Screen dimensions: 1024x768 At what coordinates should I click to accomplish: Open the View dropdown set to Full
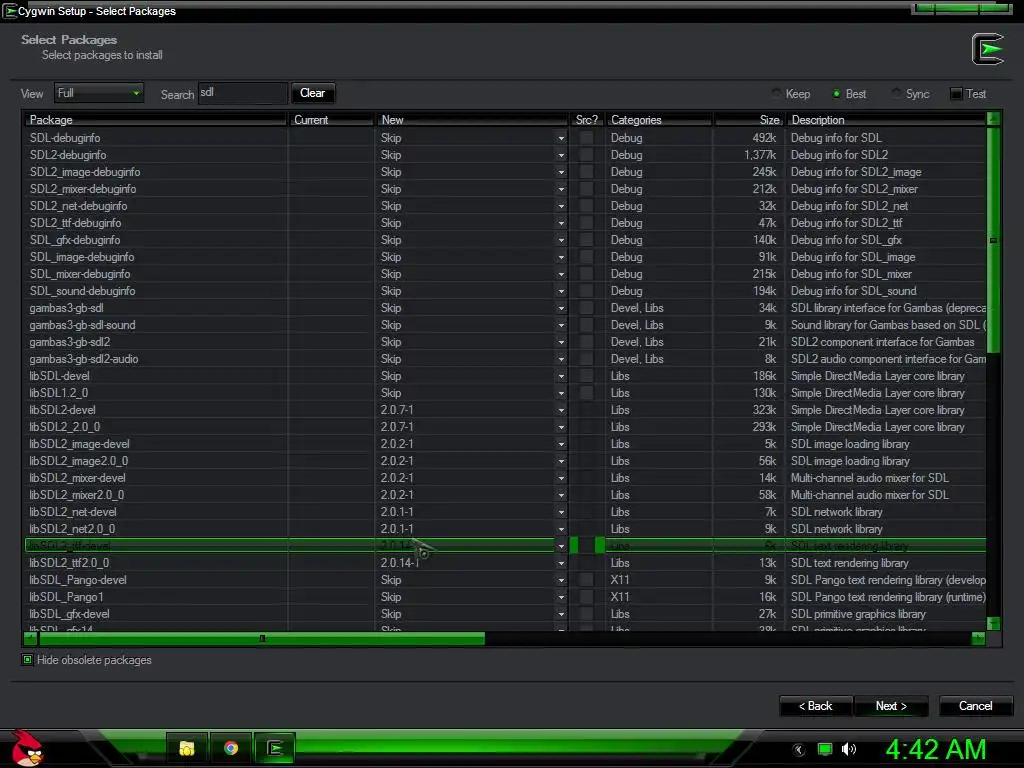(99, 93)
